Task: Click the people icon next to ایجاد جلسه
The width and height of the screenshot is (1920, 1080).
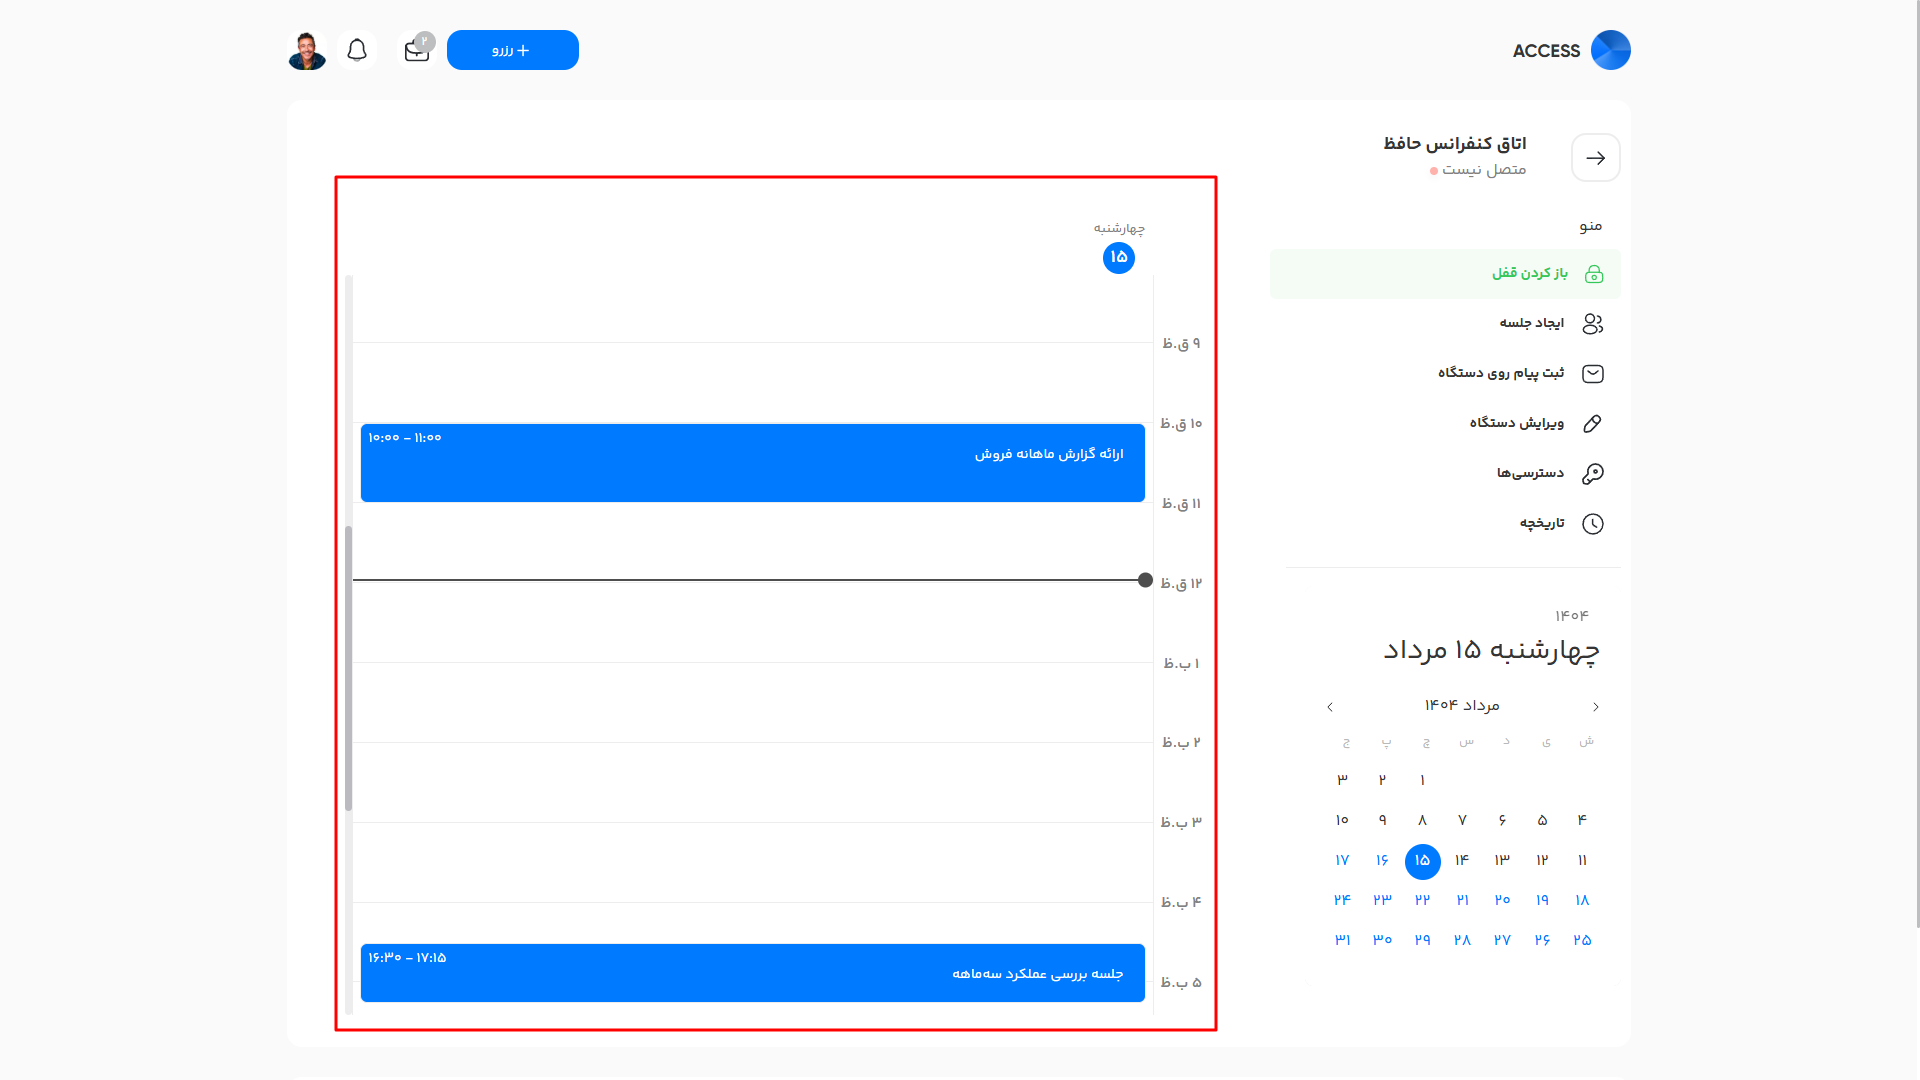Action: (x=1592, y=323)
